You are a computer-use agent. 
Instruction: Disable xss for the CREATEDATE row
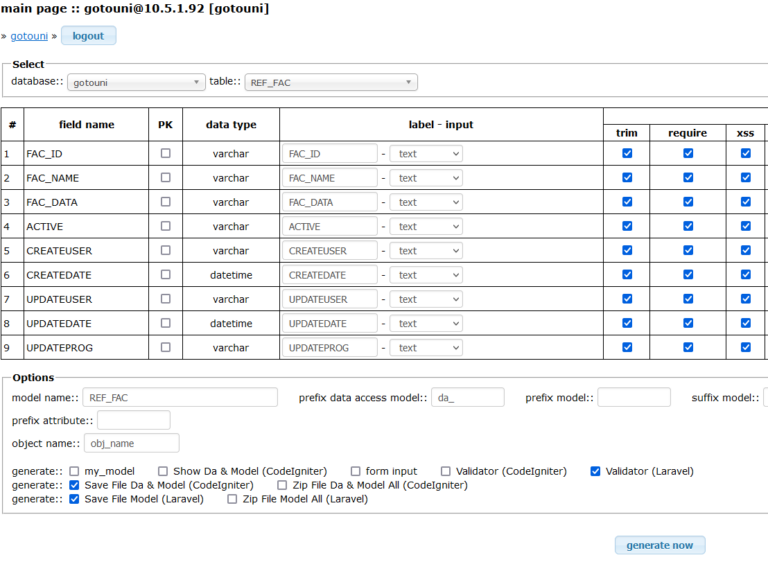point(745,274)
